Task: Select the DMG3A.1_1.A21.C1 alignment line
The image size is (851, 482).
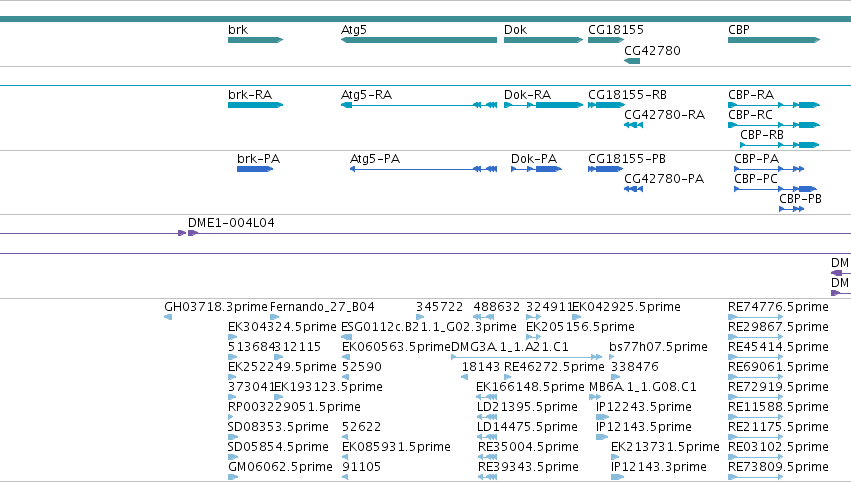Action: pyautogui.click(x=526, y=357)
